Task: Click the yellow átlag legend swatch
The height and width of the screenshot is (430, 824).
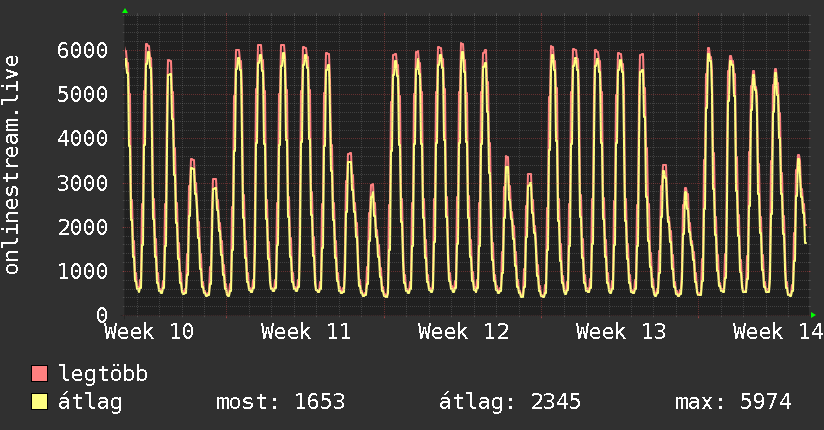Action: 39,402
